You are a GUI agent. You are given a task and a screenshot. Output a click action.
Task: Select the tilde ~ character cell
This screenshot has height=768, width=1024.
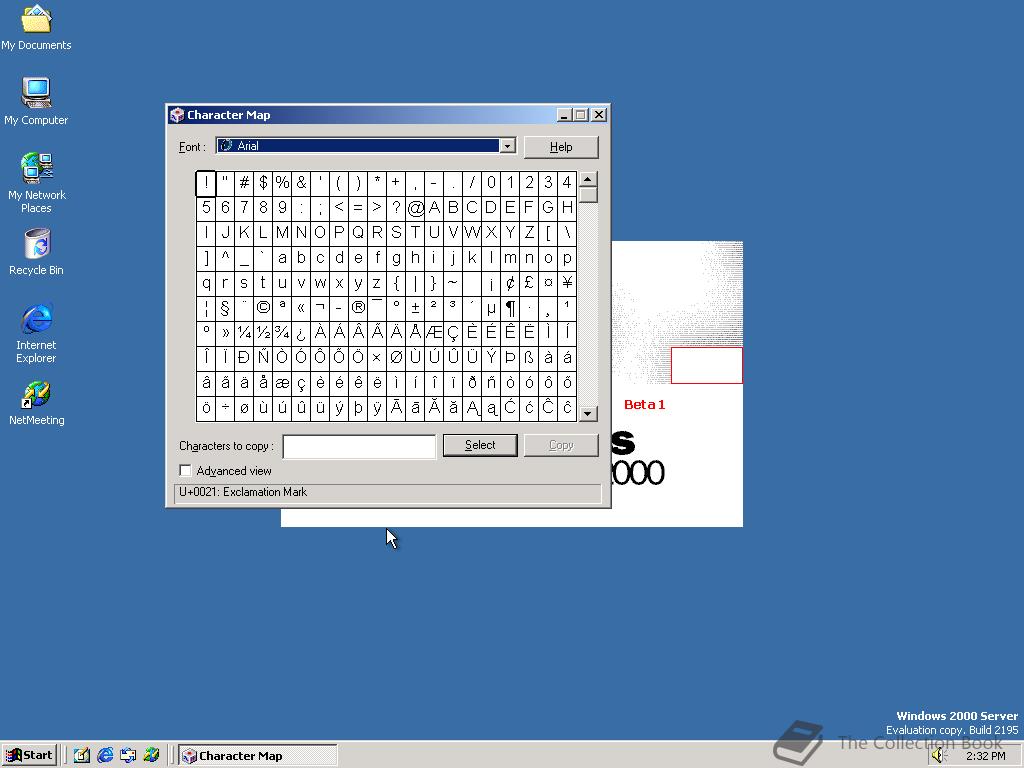453,283
